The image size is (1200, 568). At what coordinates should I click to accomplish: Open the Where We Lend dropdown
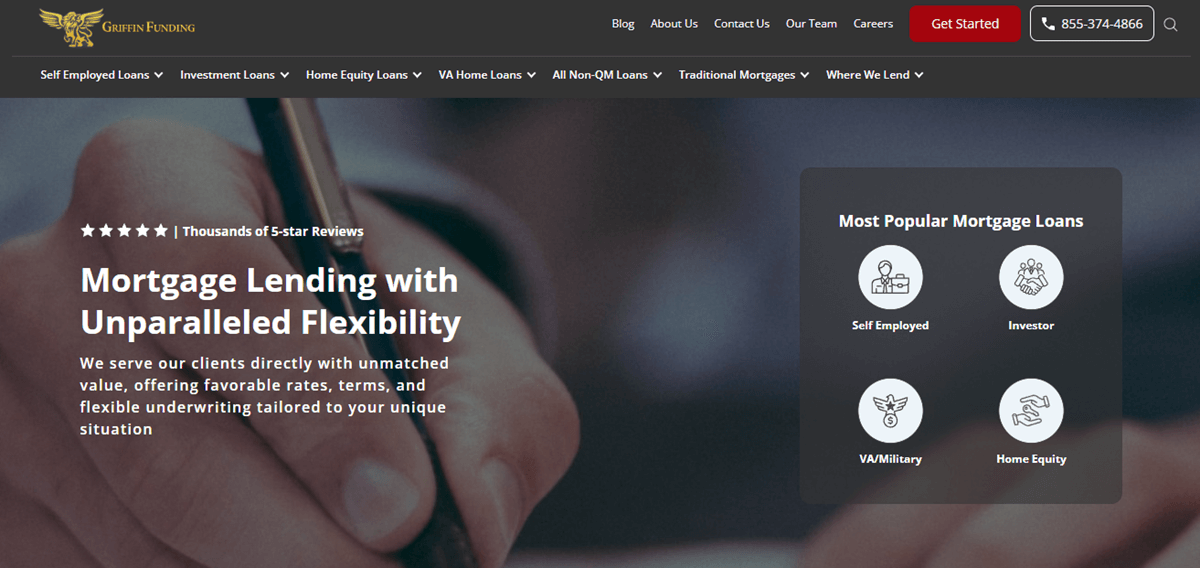pyautogui.click(x=875, y=75)
